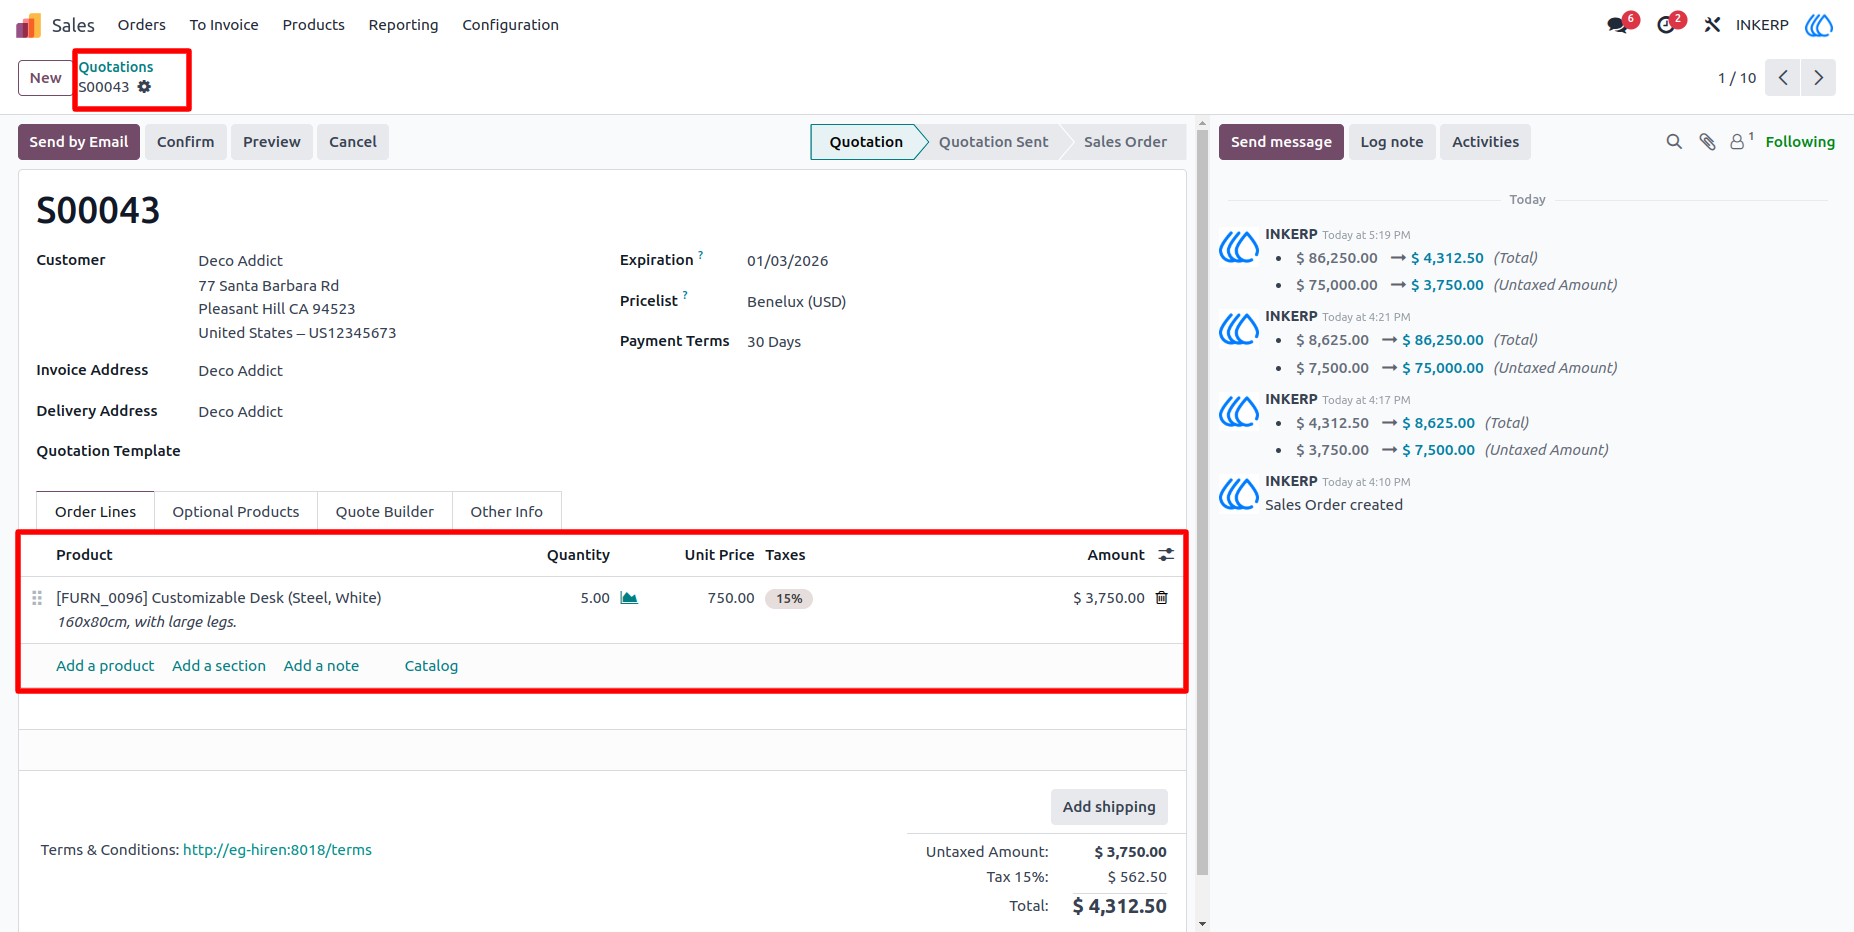Click the New button

coord(46,78)
